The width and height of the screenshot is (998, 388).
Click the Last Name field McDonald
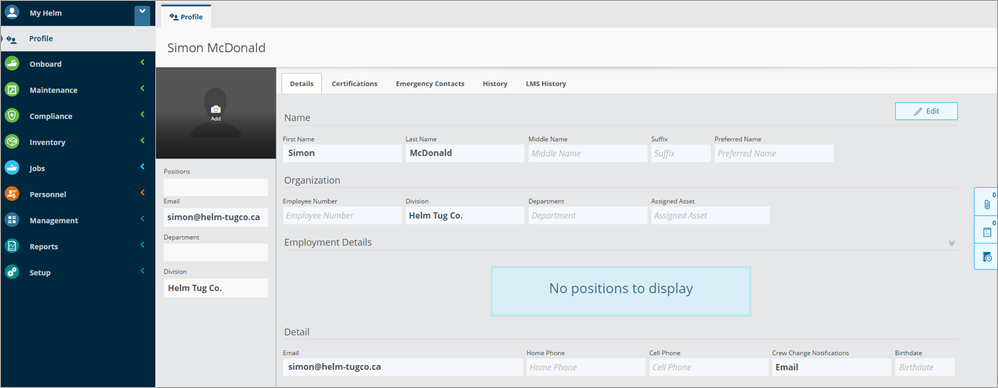[465, 153]
